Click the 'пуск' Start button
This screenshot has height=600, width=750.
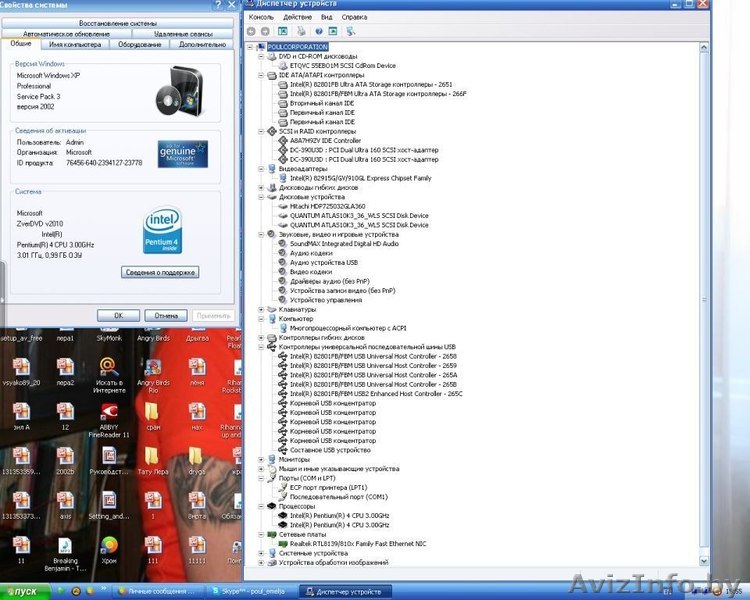[x=20, y=592]
